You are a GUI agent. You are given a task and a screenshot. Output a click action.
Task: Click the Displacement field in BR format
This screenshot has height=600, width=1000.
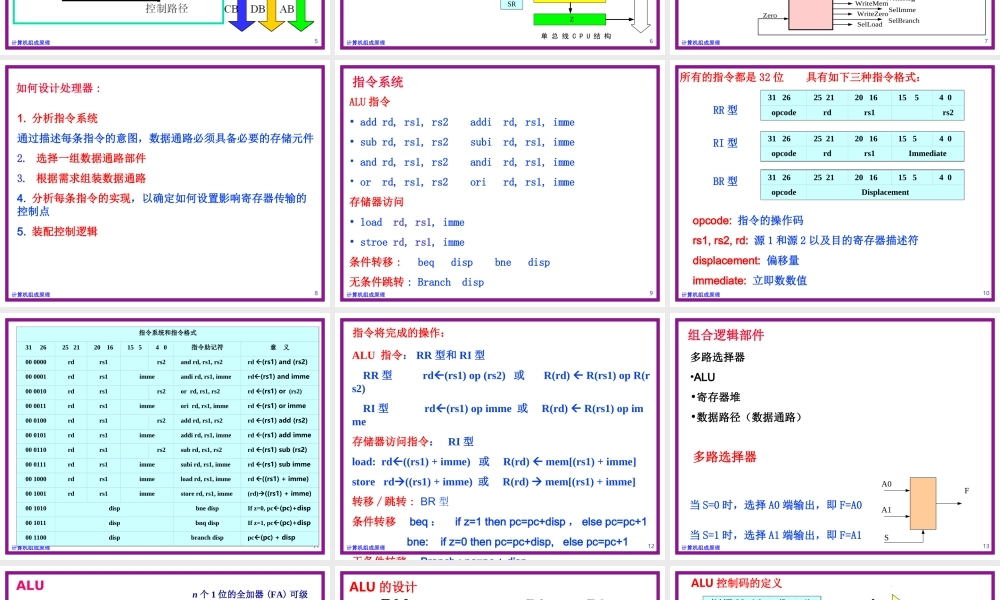[x=885, y=192]
